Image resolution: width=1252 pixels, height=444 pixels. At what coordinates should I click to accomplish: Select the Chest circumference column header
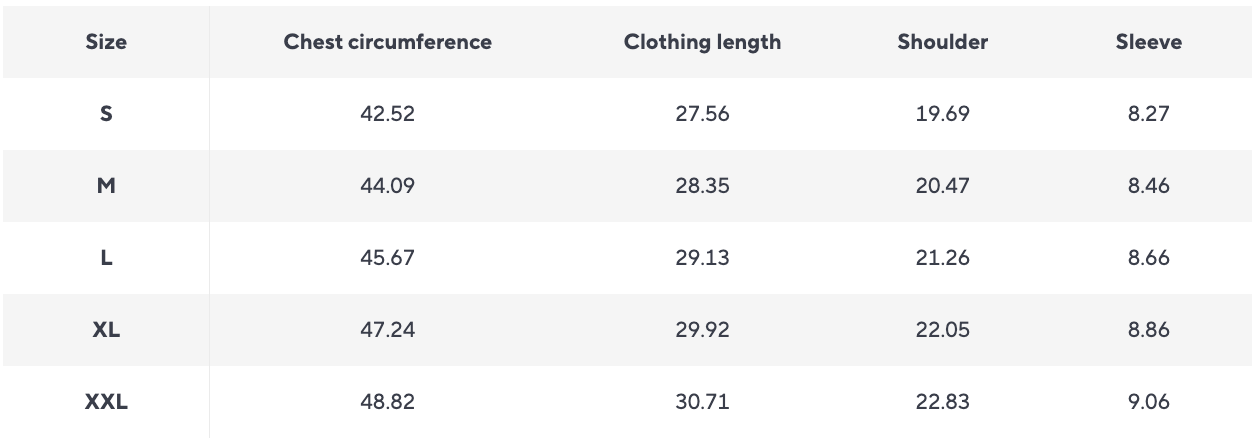point(388,42)
